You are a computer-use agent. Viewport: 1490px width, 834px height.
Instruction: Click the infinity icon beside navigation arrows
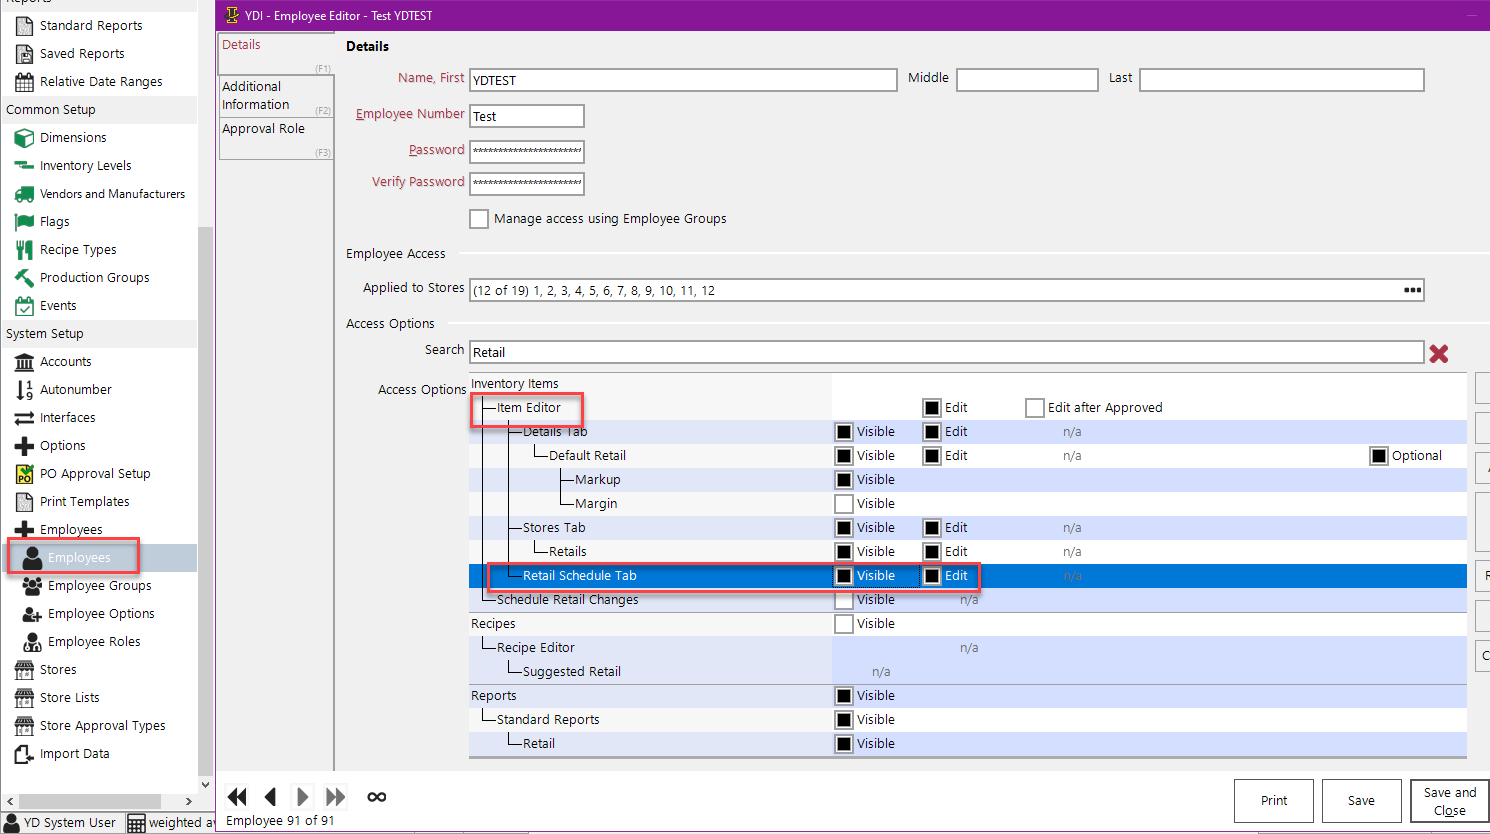click(x=377, y=797)
